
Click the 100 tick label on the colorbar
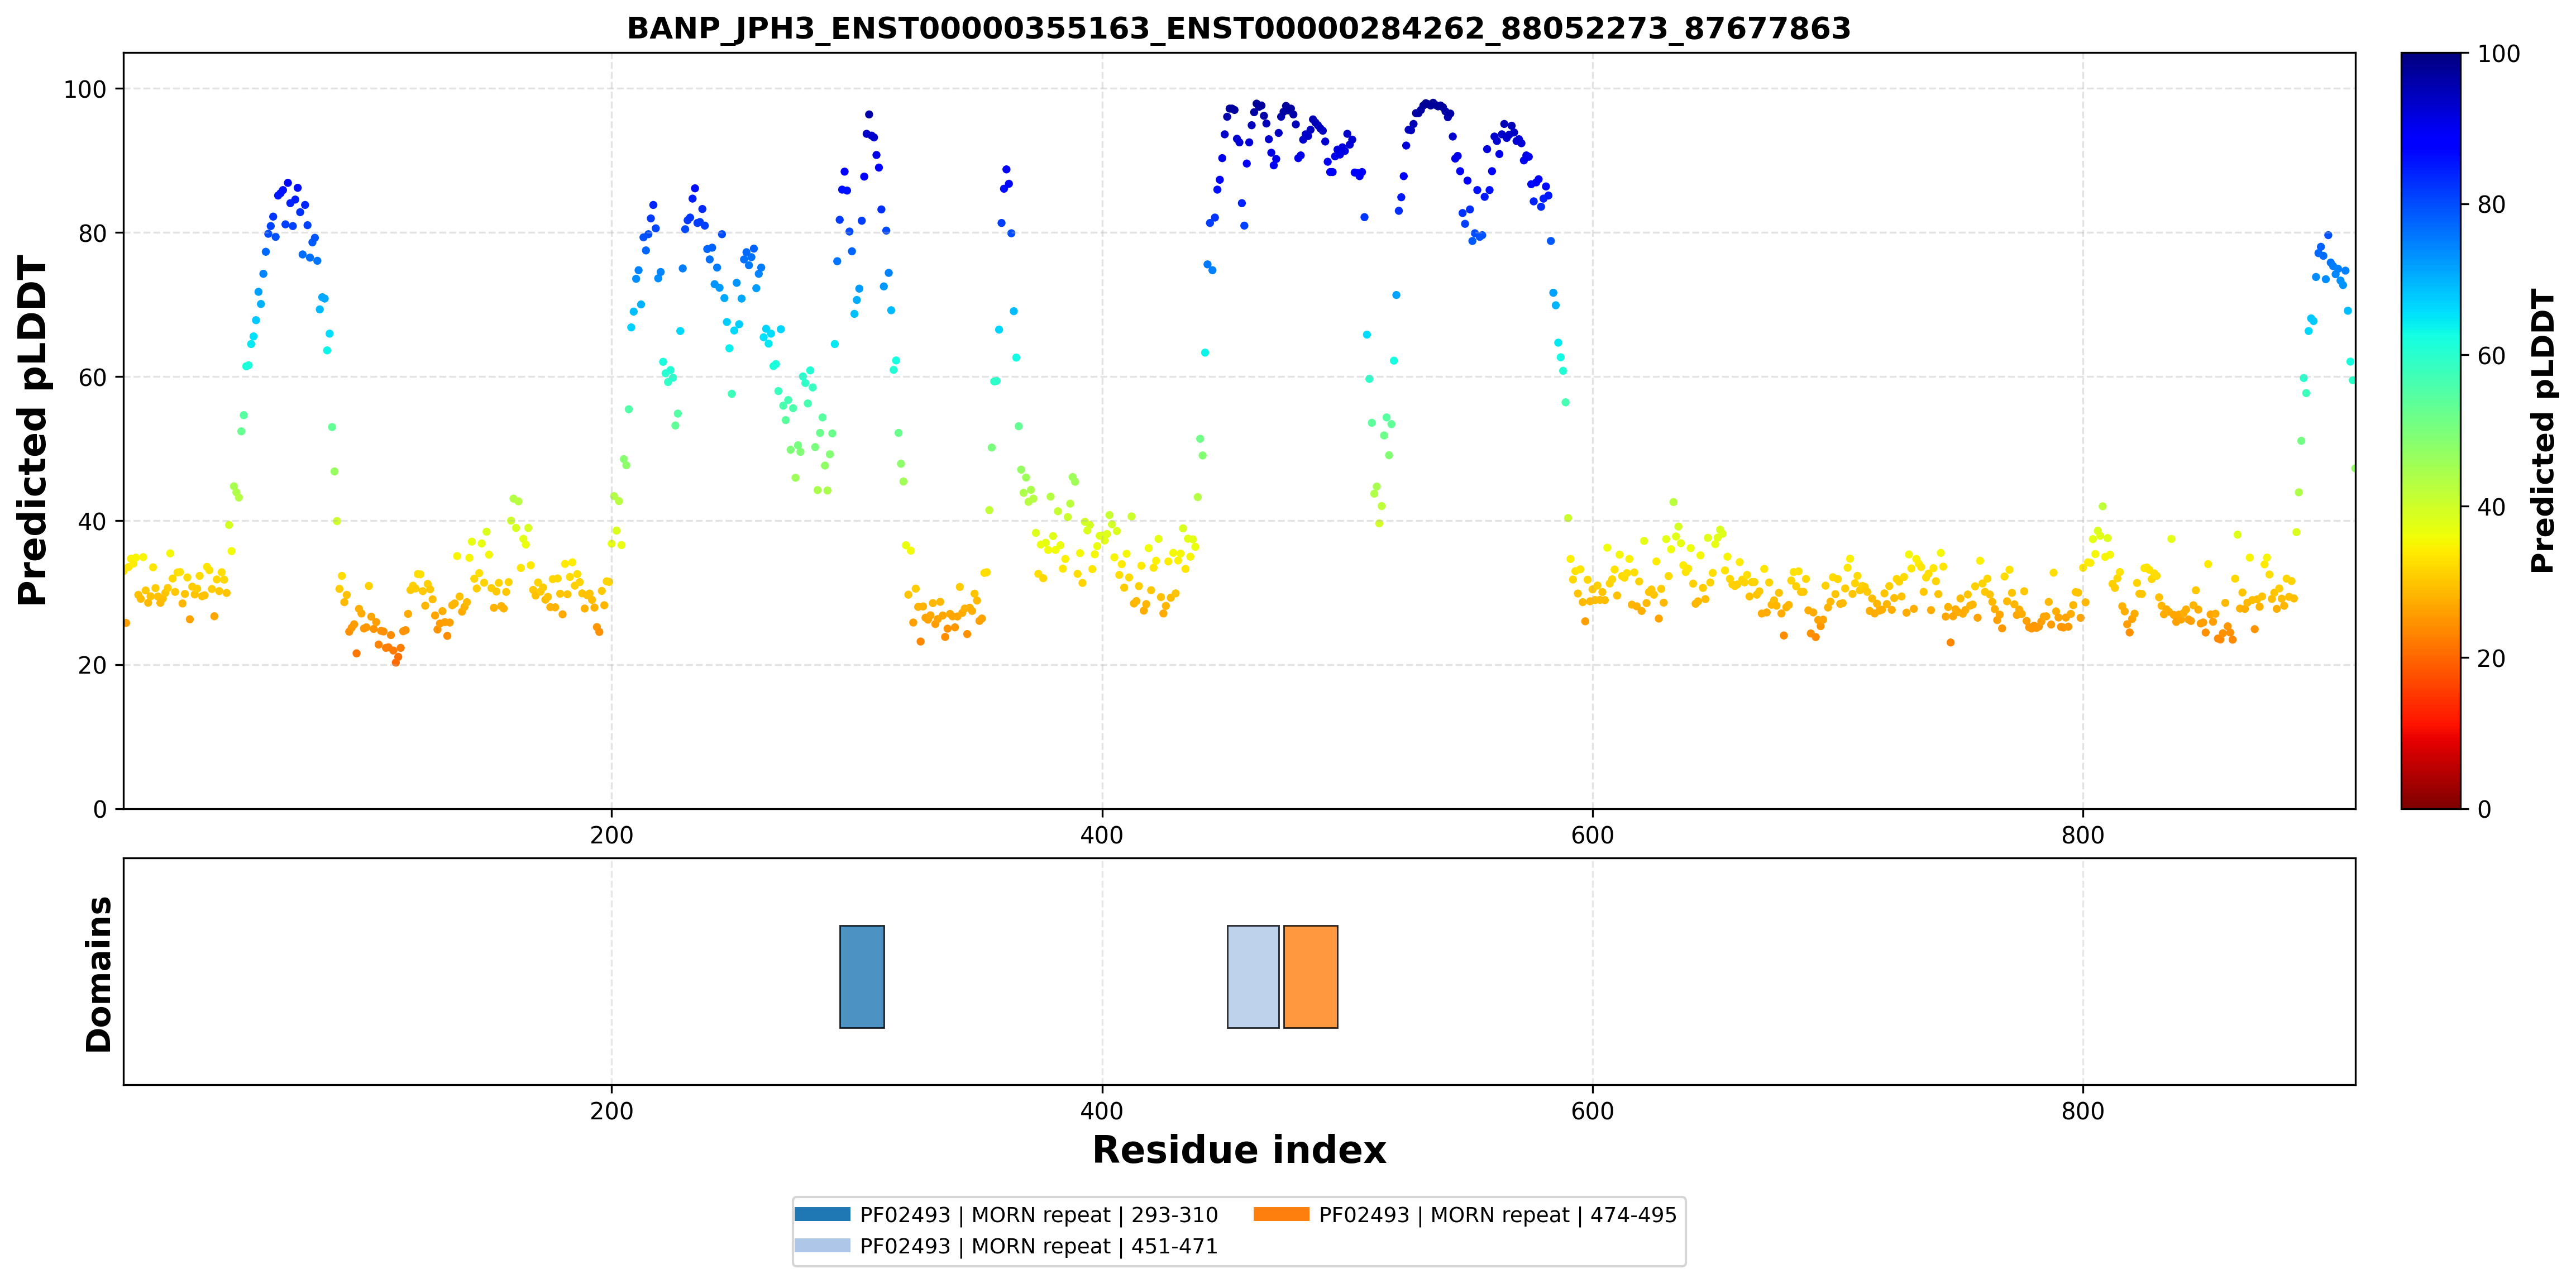tap(2498, 54)
